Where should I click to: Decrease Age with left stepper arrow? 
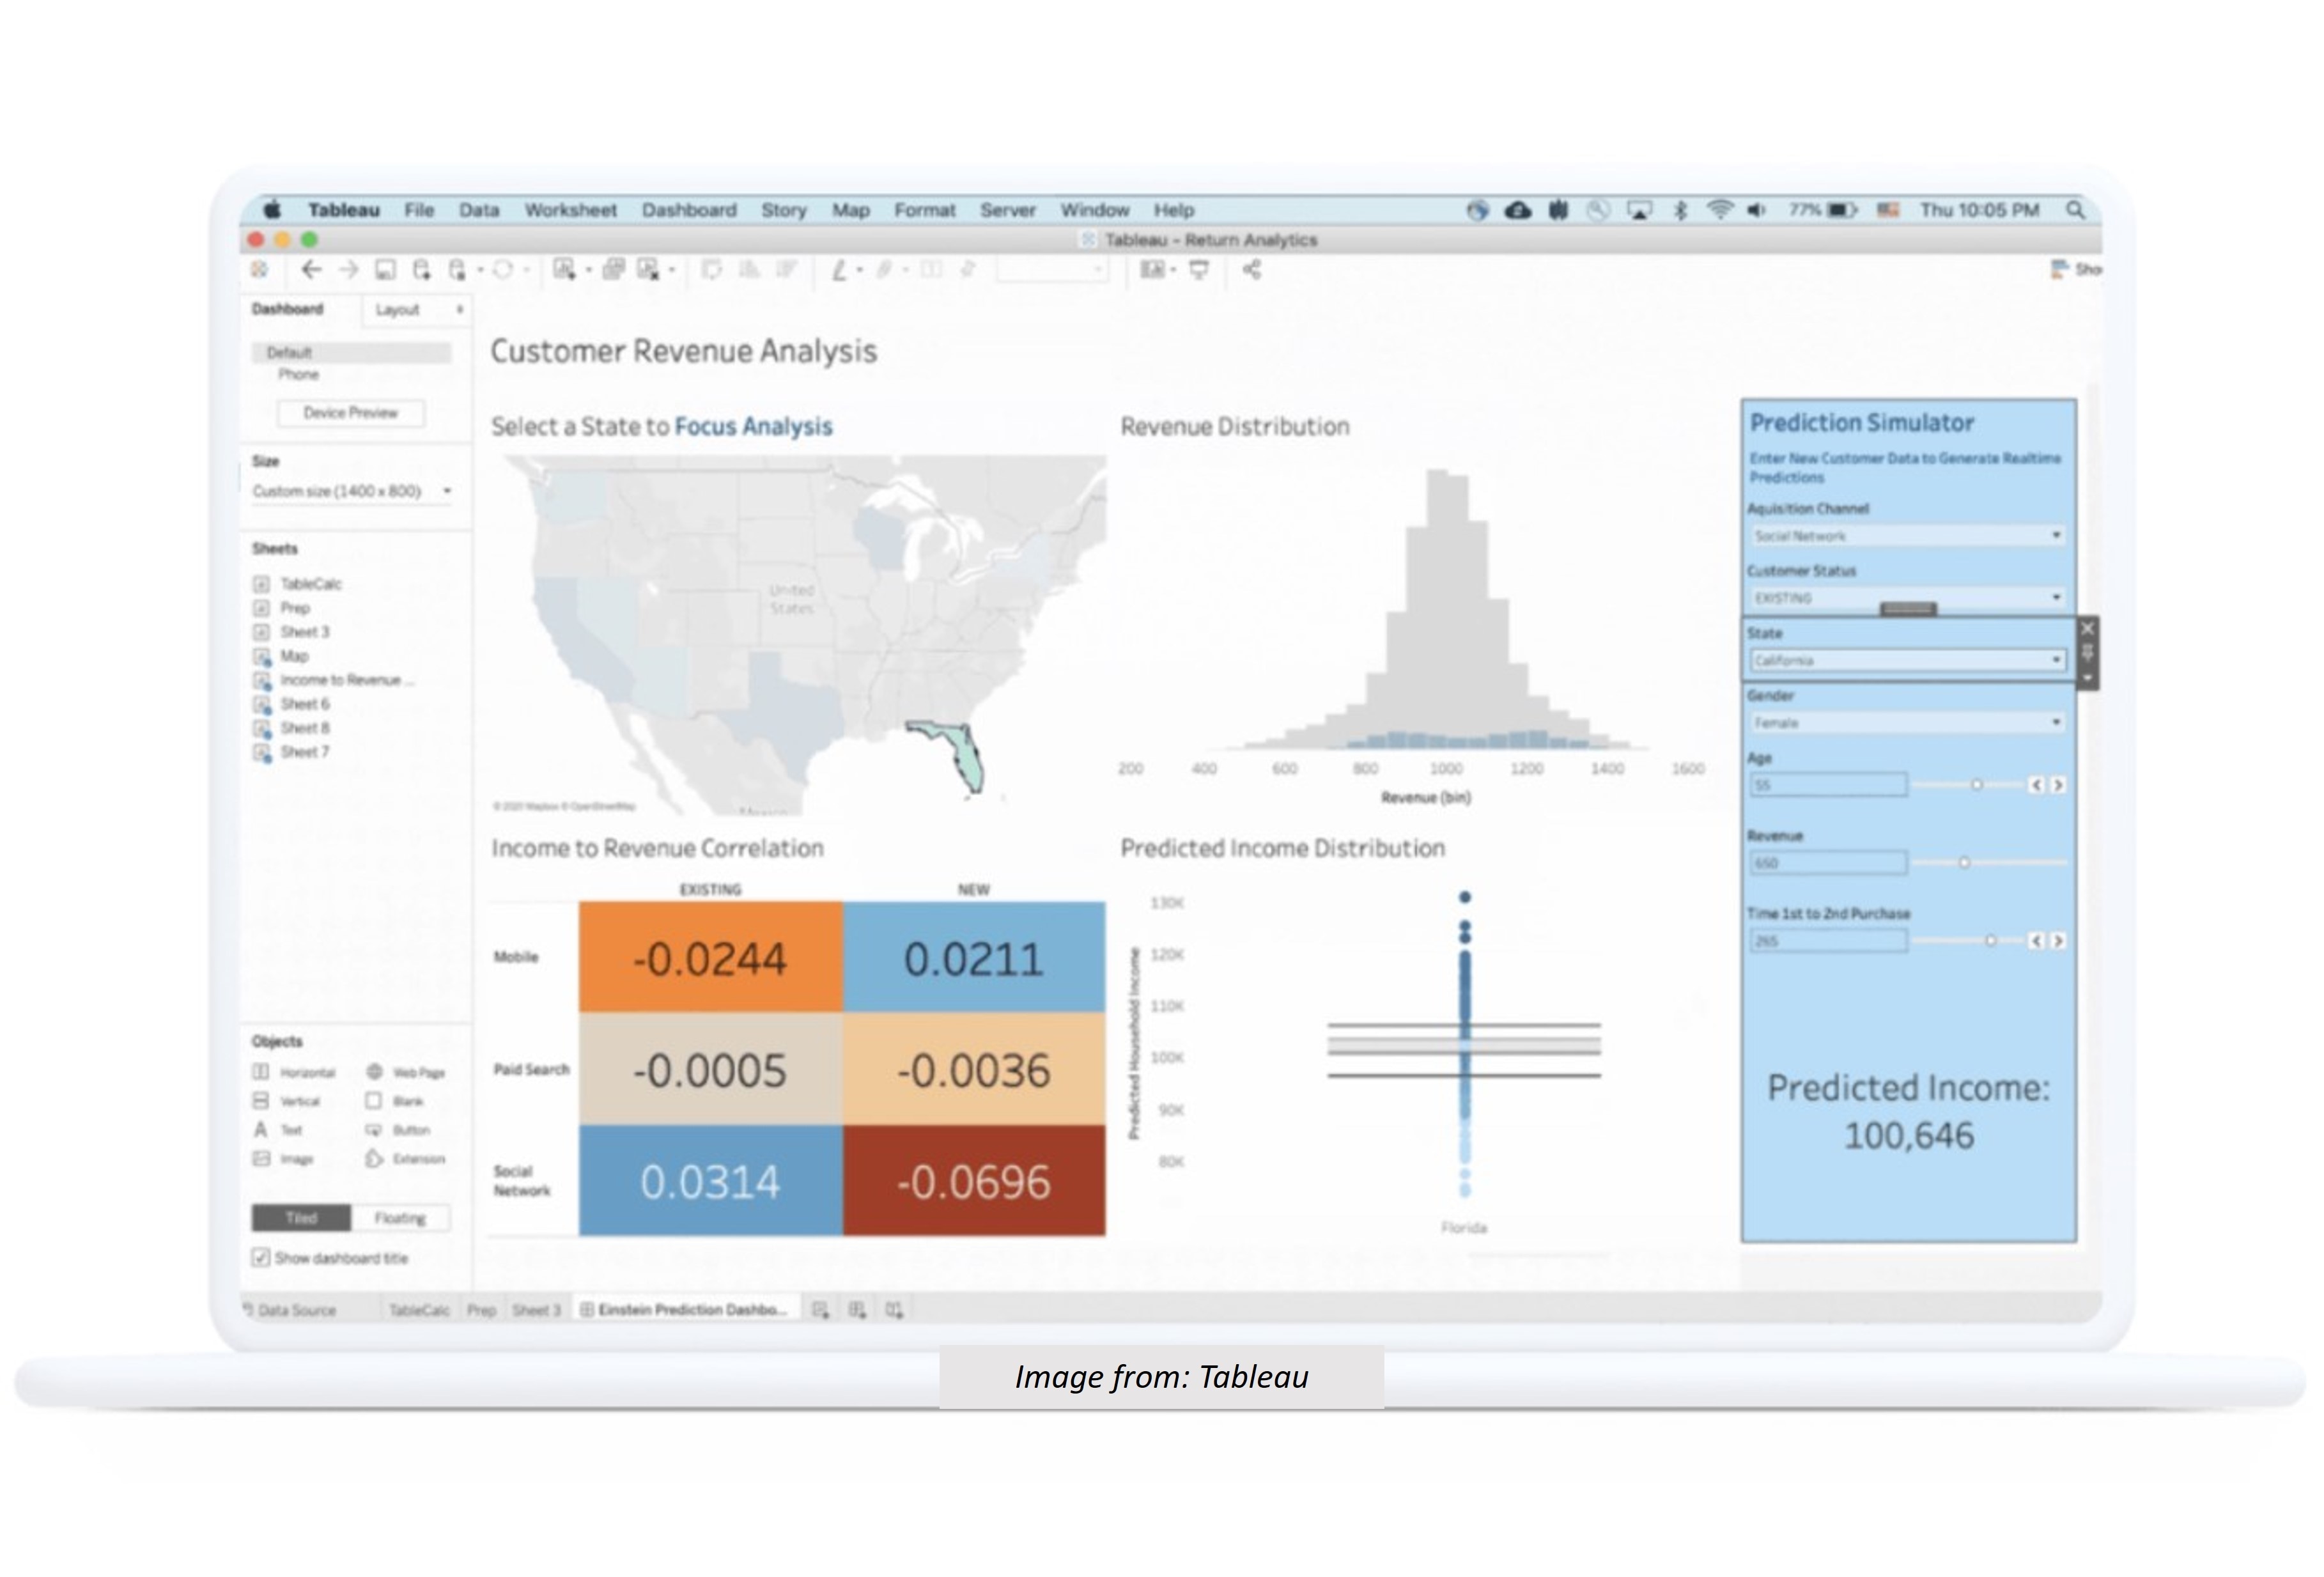2036,785
